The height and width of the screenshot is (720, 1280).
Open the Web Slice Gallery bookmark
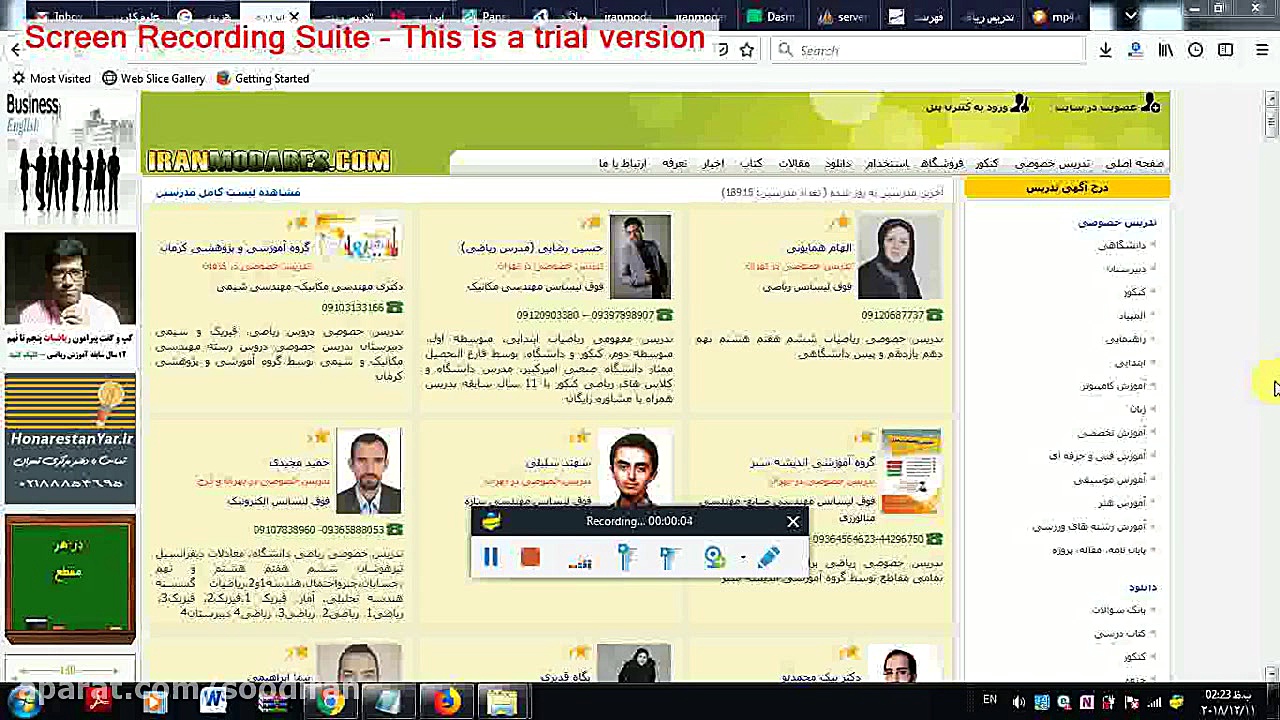click(x=154, y=78)
